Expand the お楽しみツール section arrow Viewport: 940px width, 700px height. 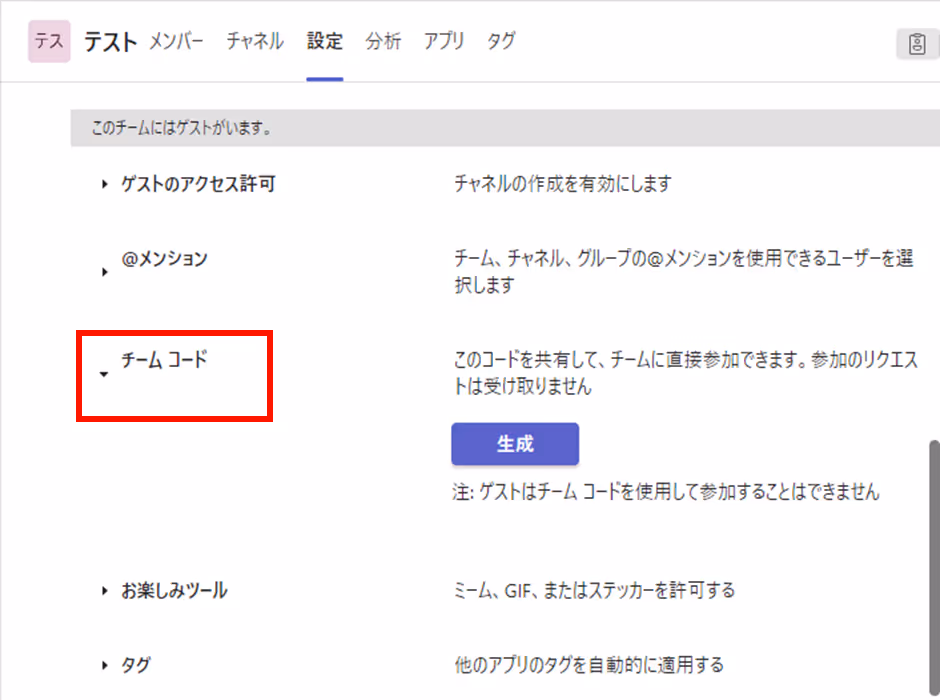point(104,590)
